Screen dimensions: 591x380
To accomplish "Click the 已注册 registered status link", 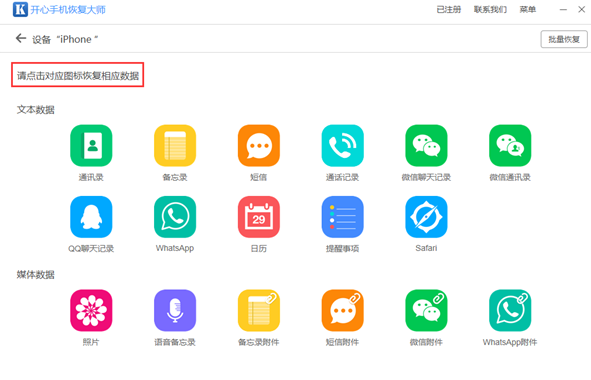I will click(x=449, y=9).
